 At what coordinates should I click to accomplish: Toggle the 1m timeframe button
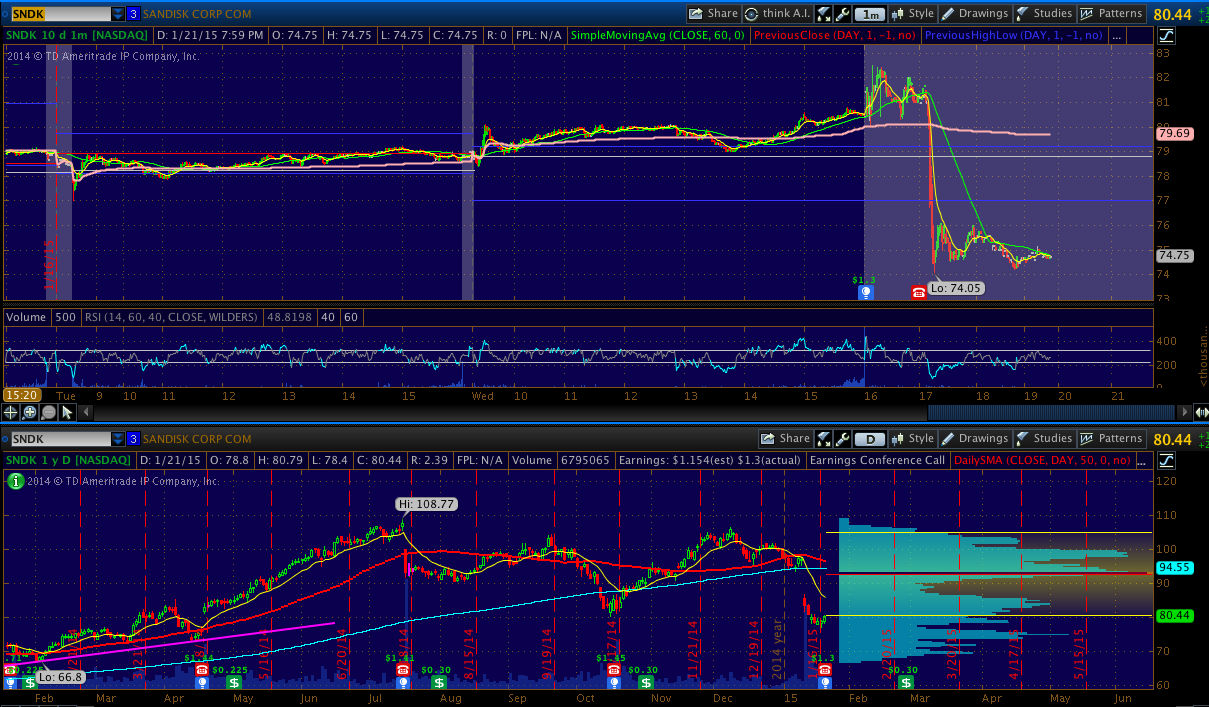pyautogui.click(x=871, y=14)
